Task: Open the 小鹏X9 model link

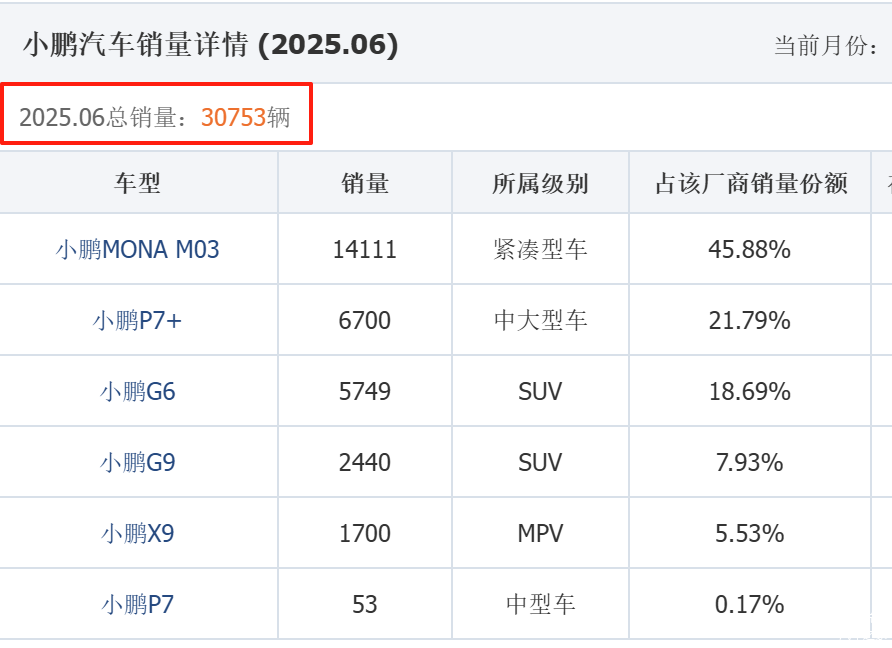Action: (137, 533)
